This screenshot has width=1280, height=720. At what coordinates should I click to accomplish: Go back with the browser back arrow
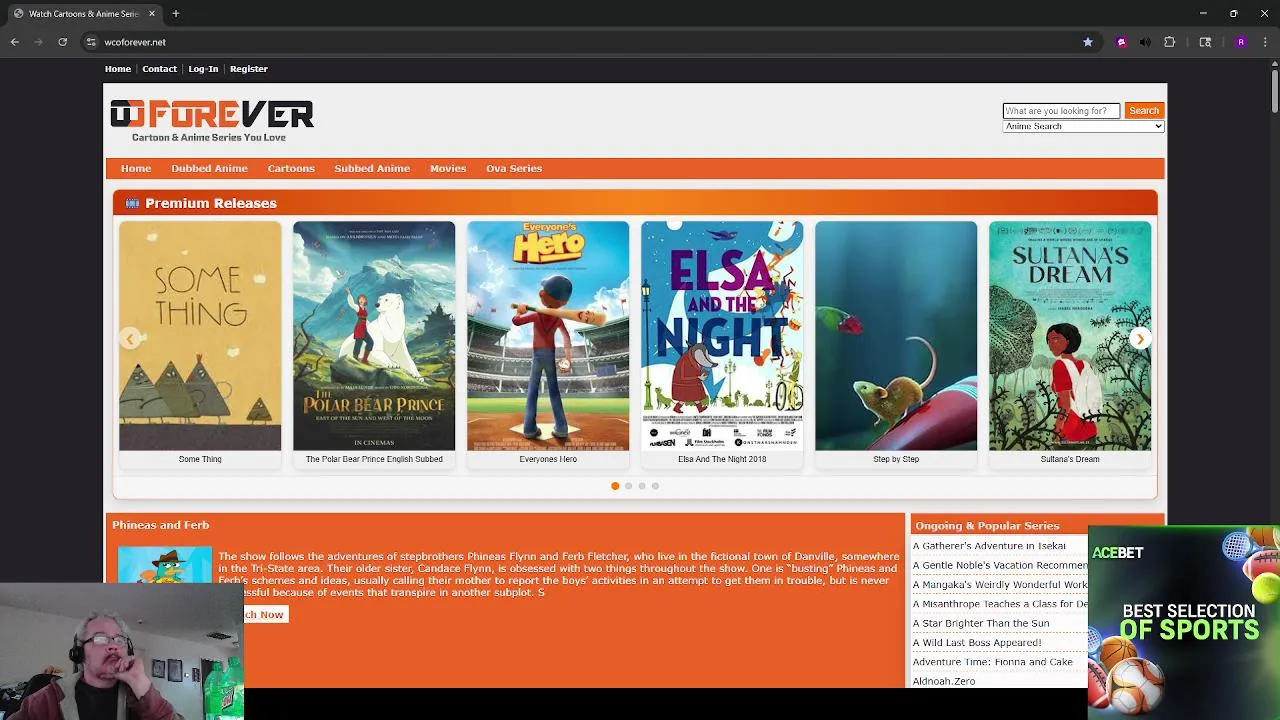(15, 42)
